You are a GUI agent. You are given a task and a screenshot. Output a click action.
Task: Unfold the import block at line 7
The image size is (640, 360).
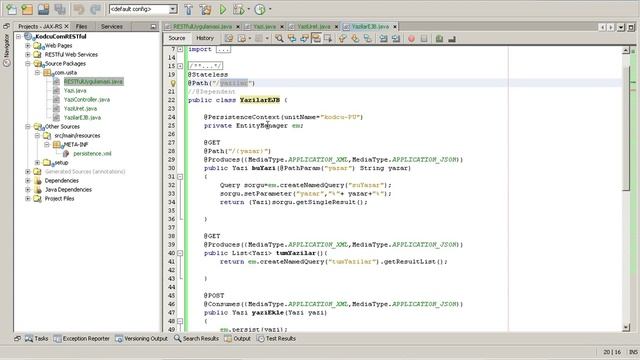(180, 49)
